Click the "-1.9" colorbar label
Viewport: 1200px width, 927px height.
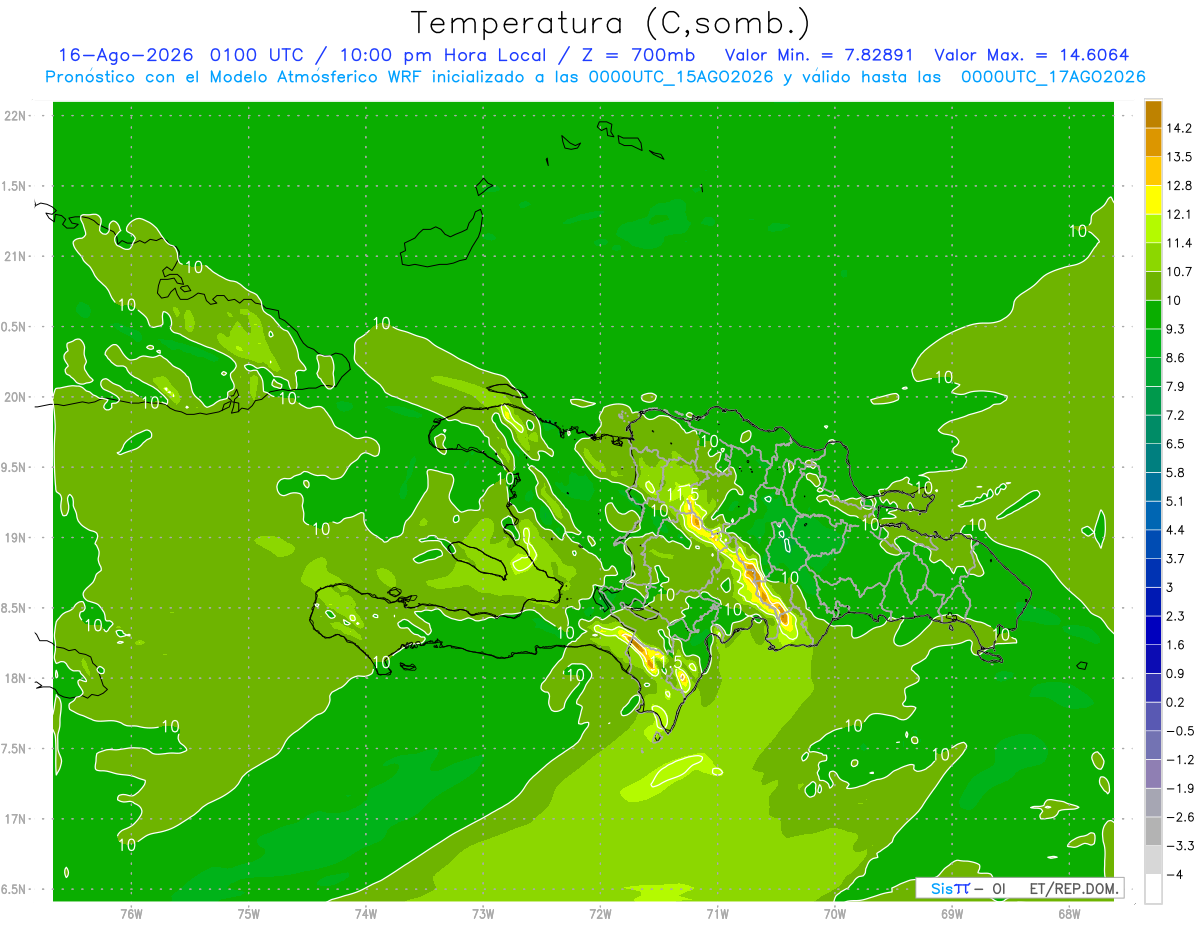tap(1181, 789)
